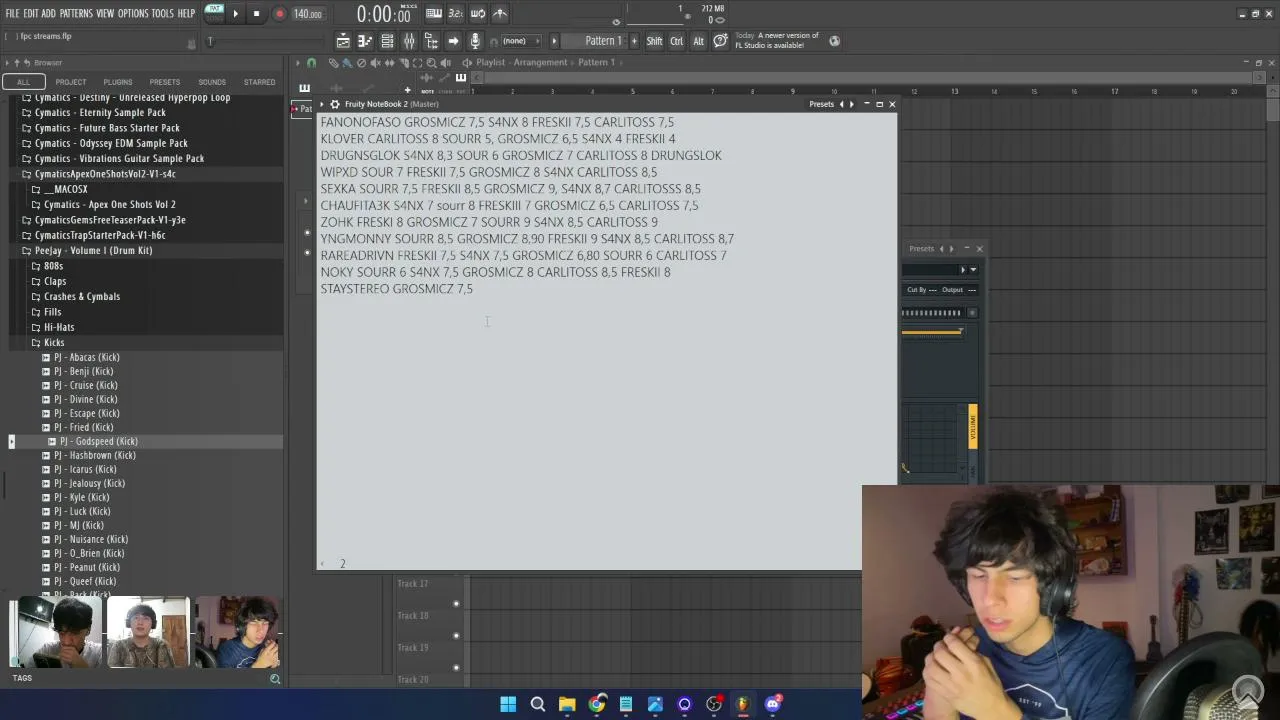Image resolution: width=1280 pixels, height=720 pixels.
Task: Open the Windows Start menu
Action: pyautogui.click(x=508, y=704)
